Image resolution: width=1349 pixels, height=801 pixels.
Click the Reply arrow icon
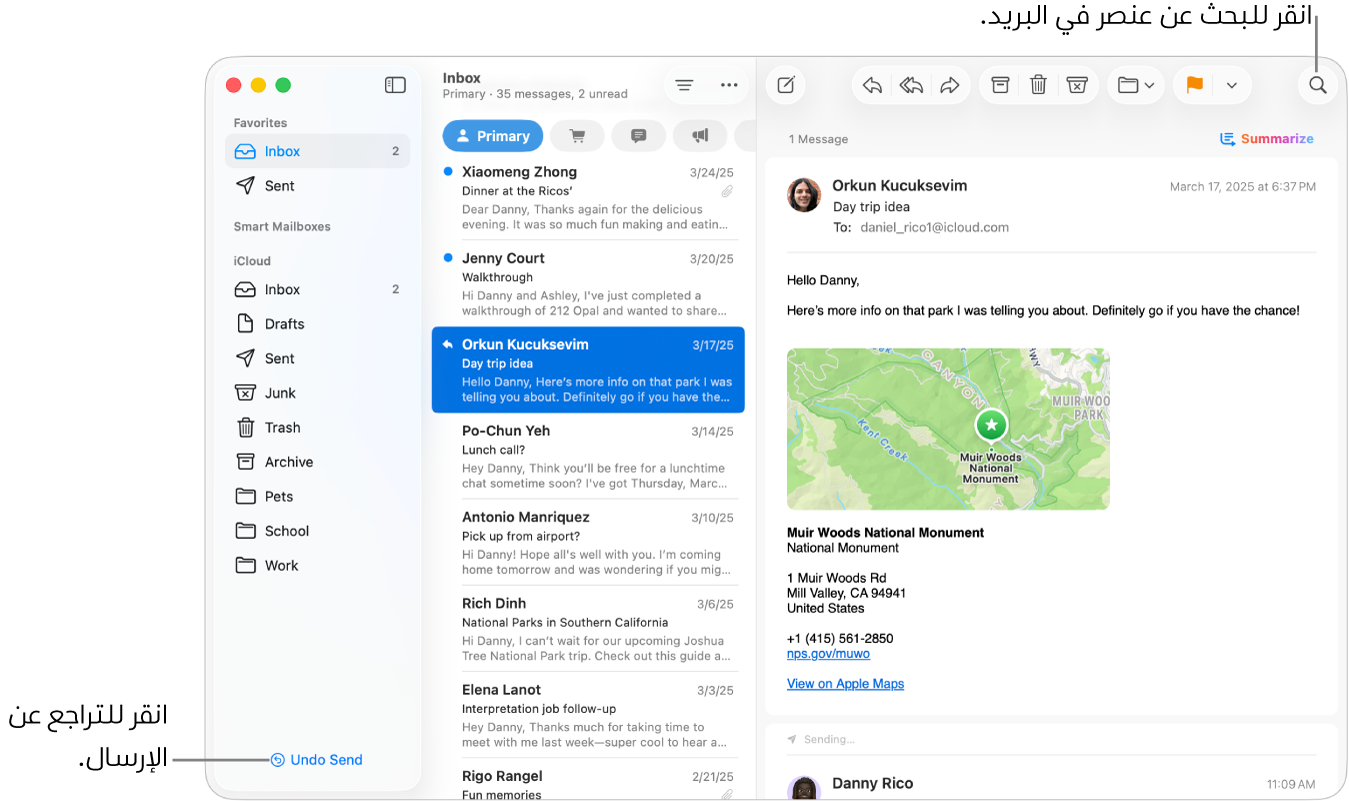pos(872,86)
